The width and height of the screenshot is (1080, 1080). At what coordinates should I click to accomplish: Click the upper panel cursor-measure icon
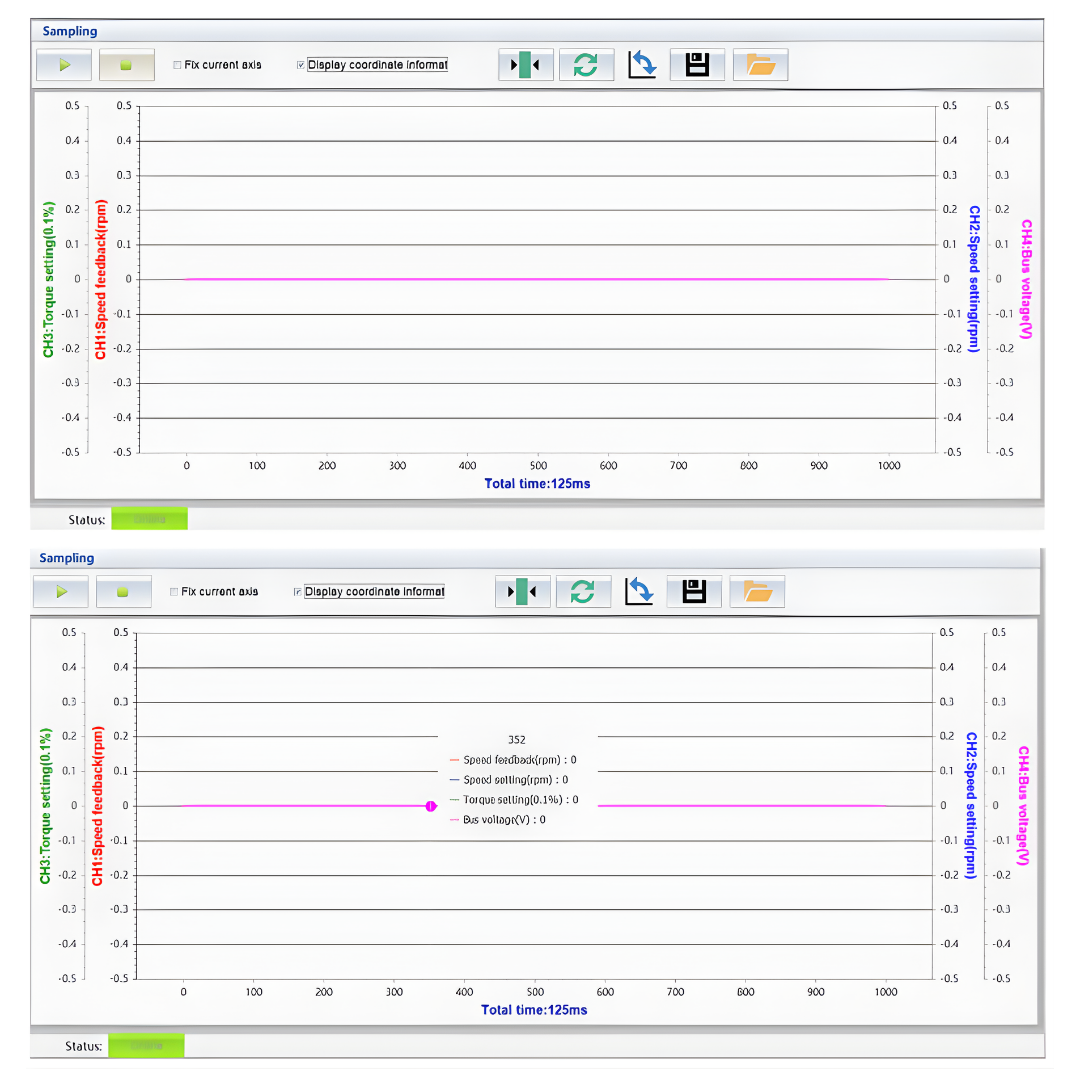[x=526, y=65]
